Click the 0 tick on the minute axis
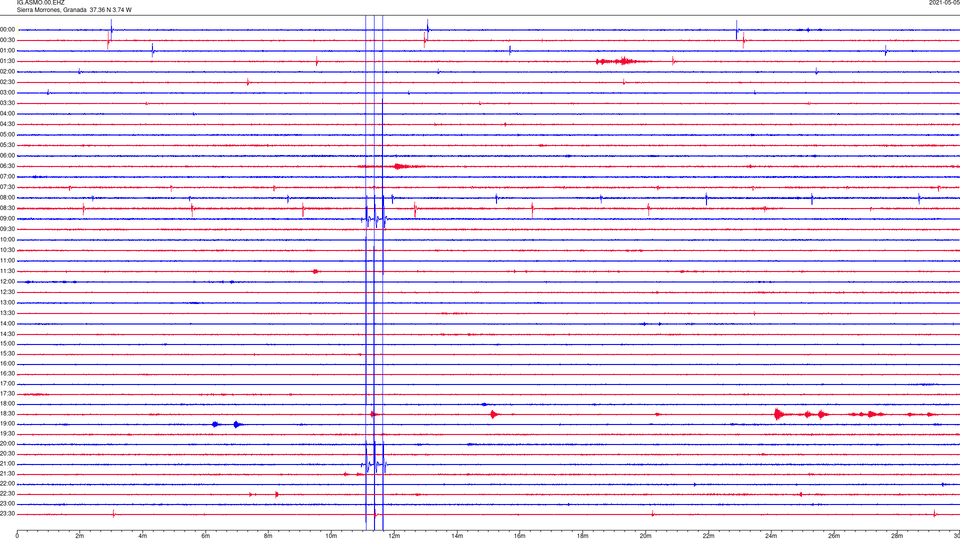 point(17,536)
